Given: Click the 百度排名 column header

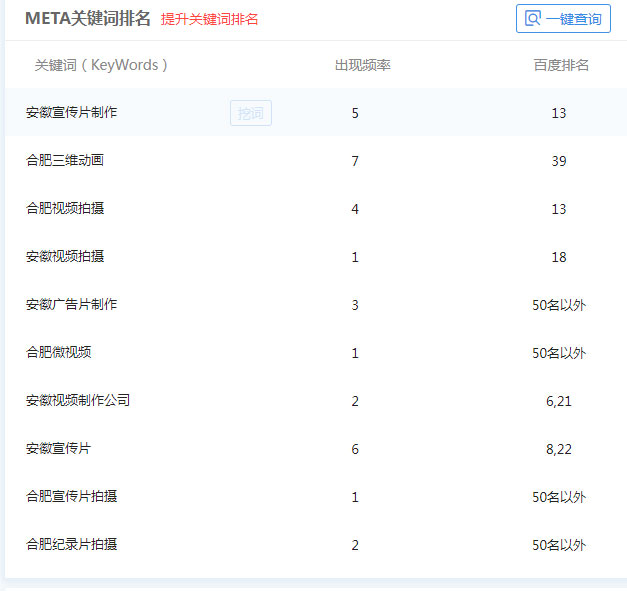Looking at the screenshot, I should tap(561, 65).
